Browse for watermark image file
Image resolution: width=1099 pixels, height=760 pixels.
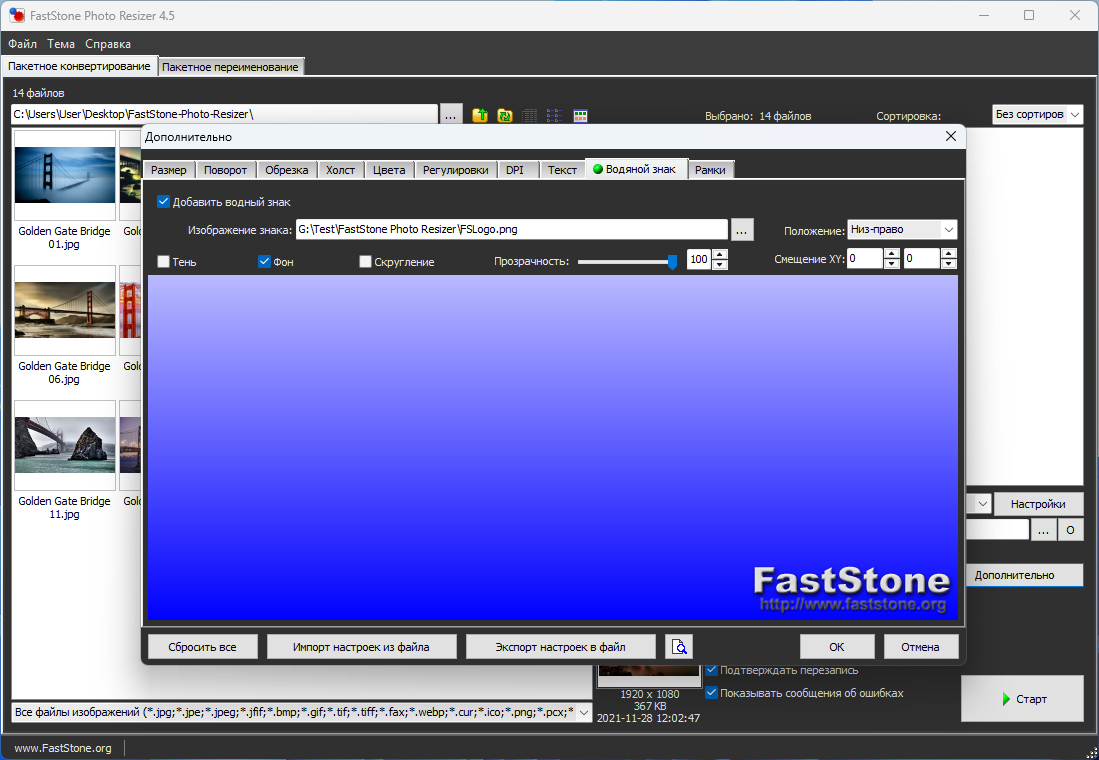coord(742,230)
